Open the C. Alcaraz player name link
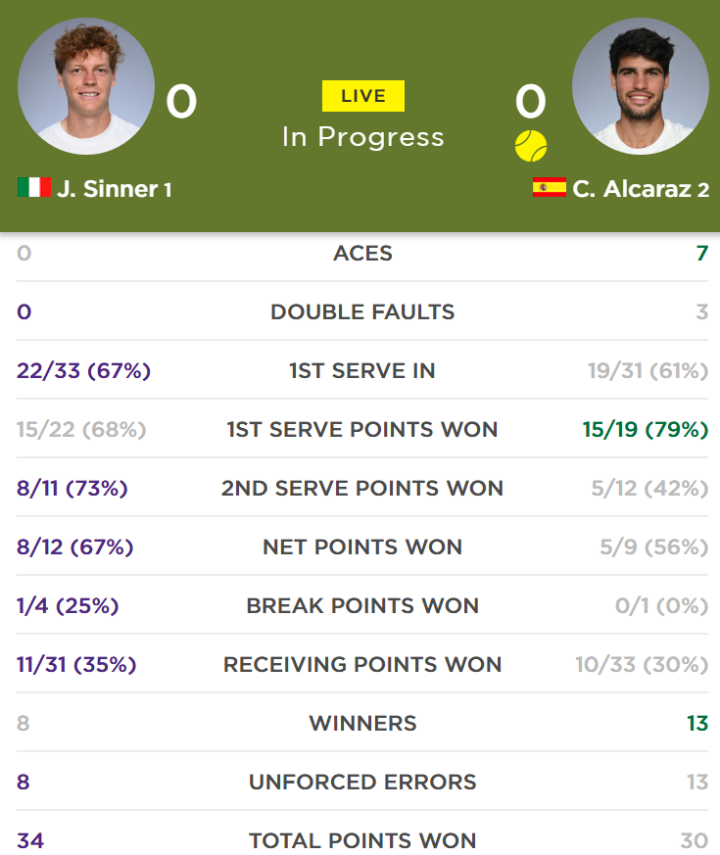The image size is (720, 855). pyautogui.click(x=632, y=189)
